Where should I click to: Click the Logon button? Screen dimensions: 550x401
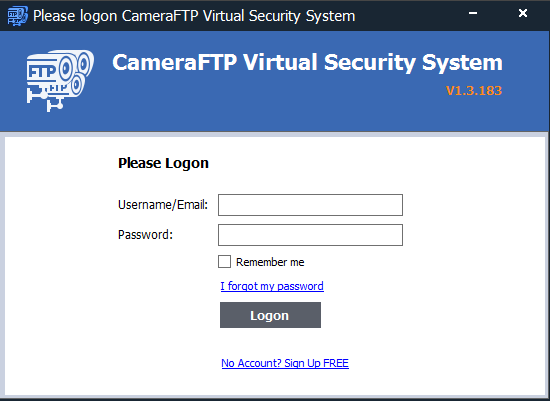pos(270,315)
